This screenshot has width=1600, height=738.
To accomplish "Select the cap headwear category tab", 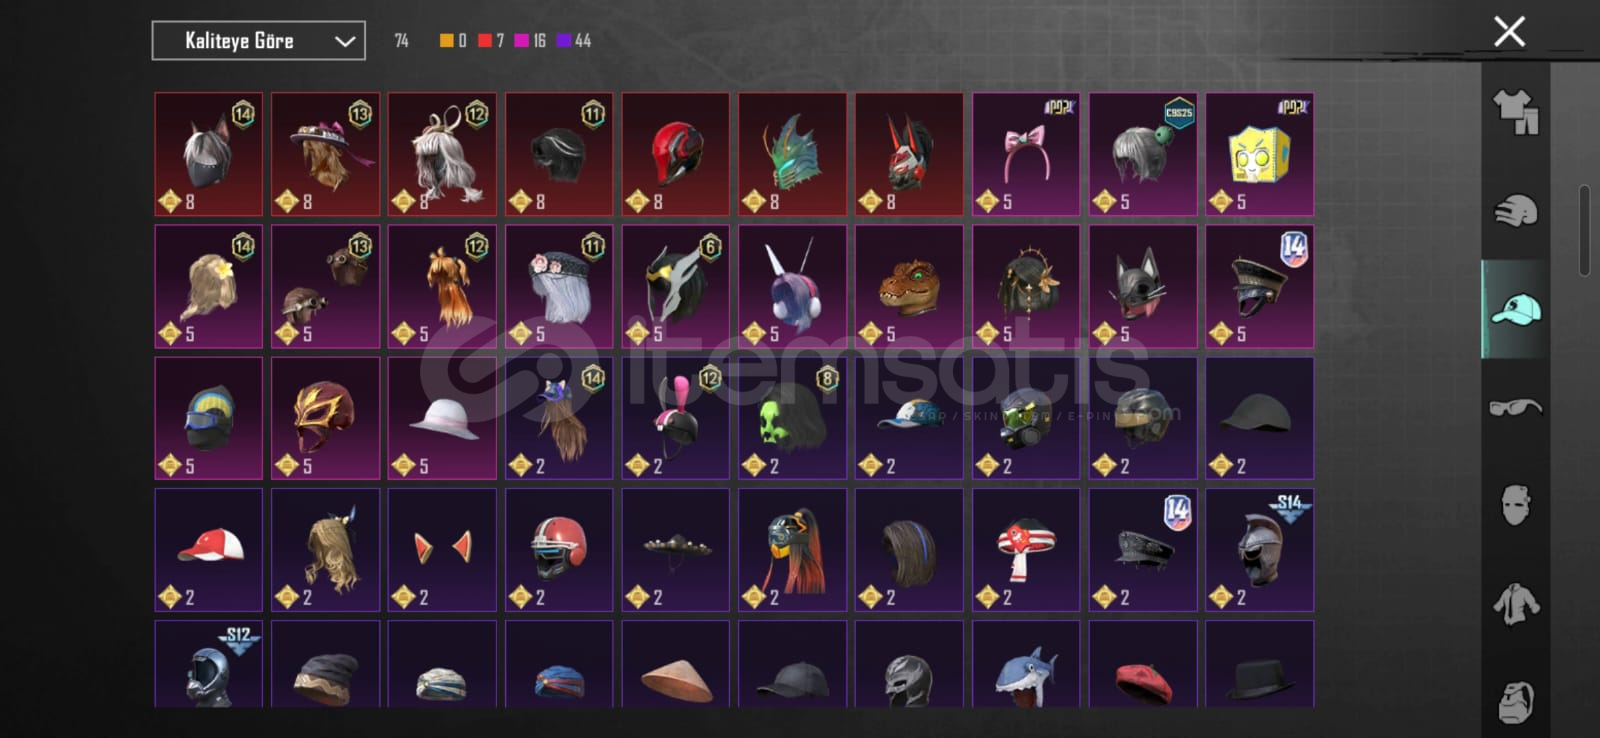I will coord(1515,309).
